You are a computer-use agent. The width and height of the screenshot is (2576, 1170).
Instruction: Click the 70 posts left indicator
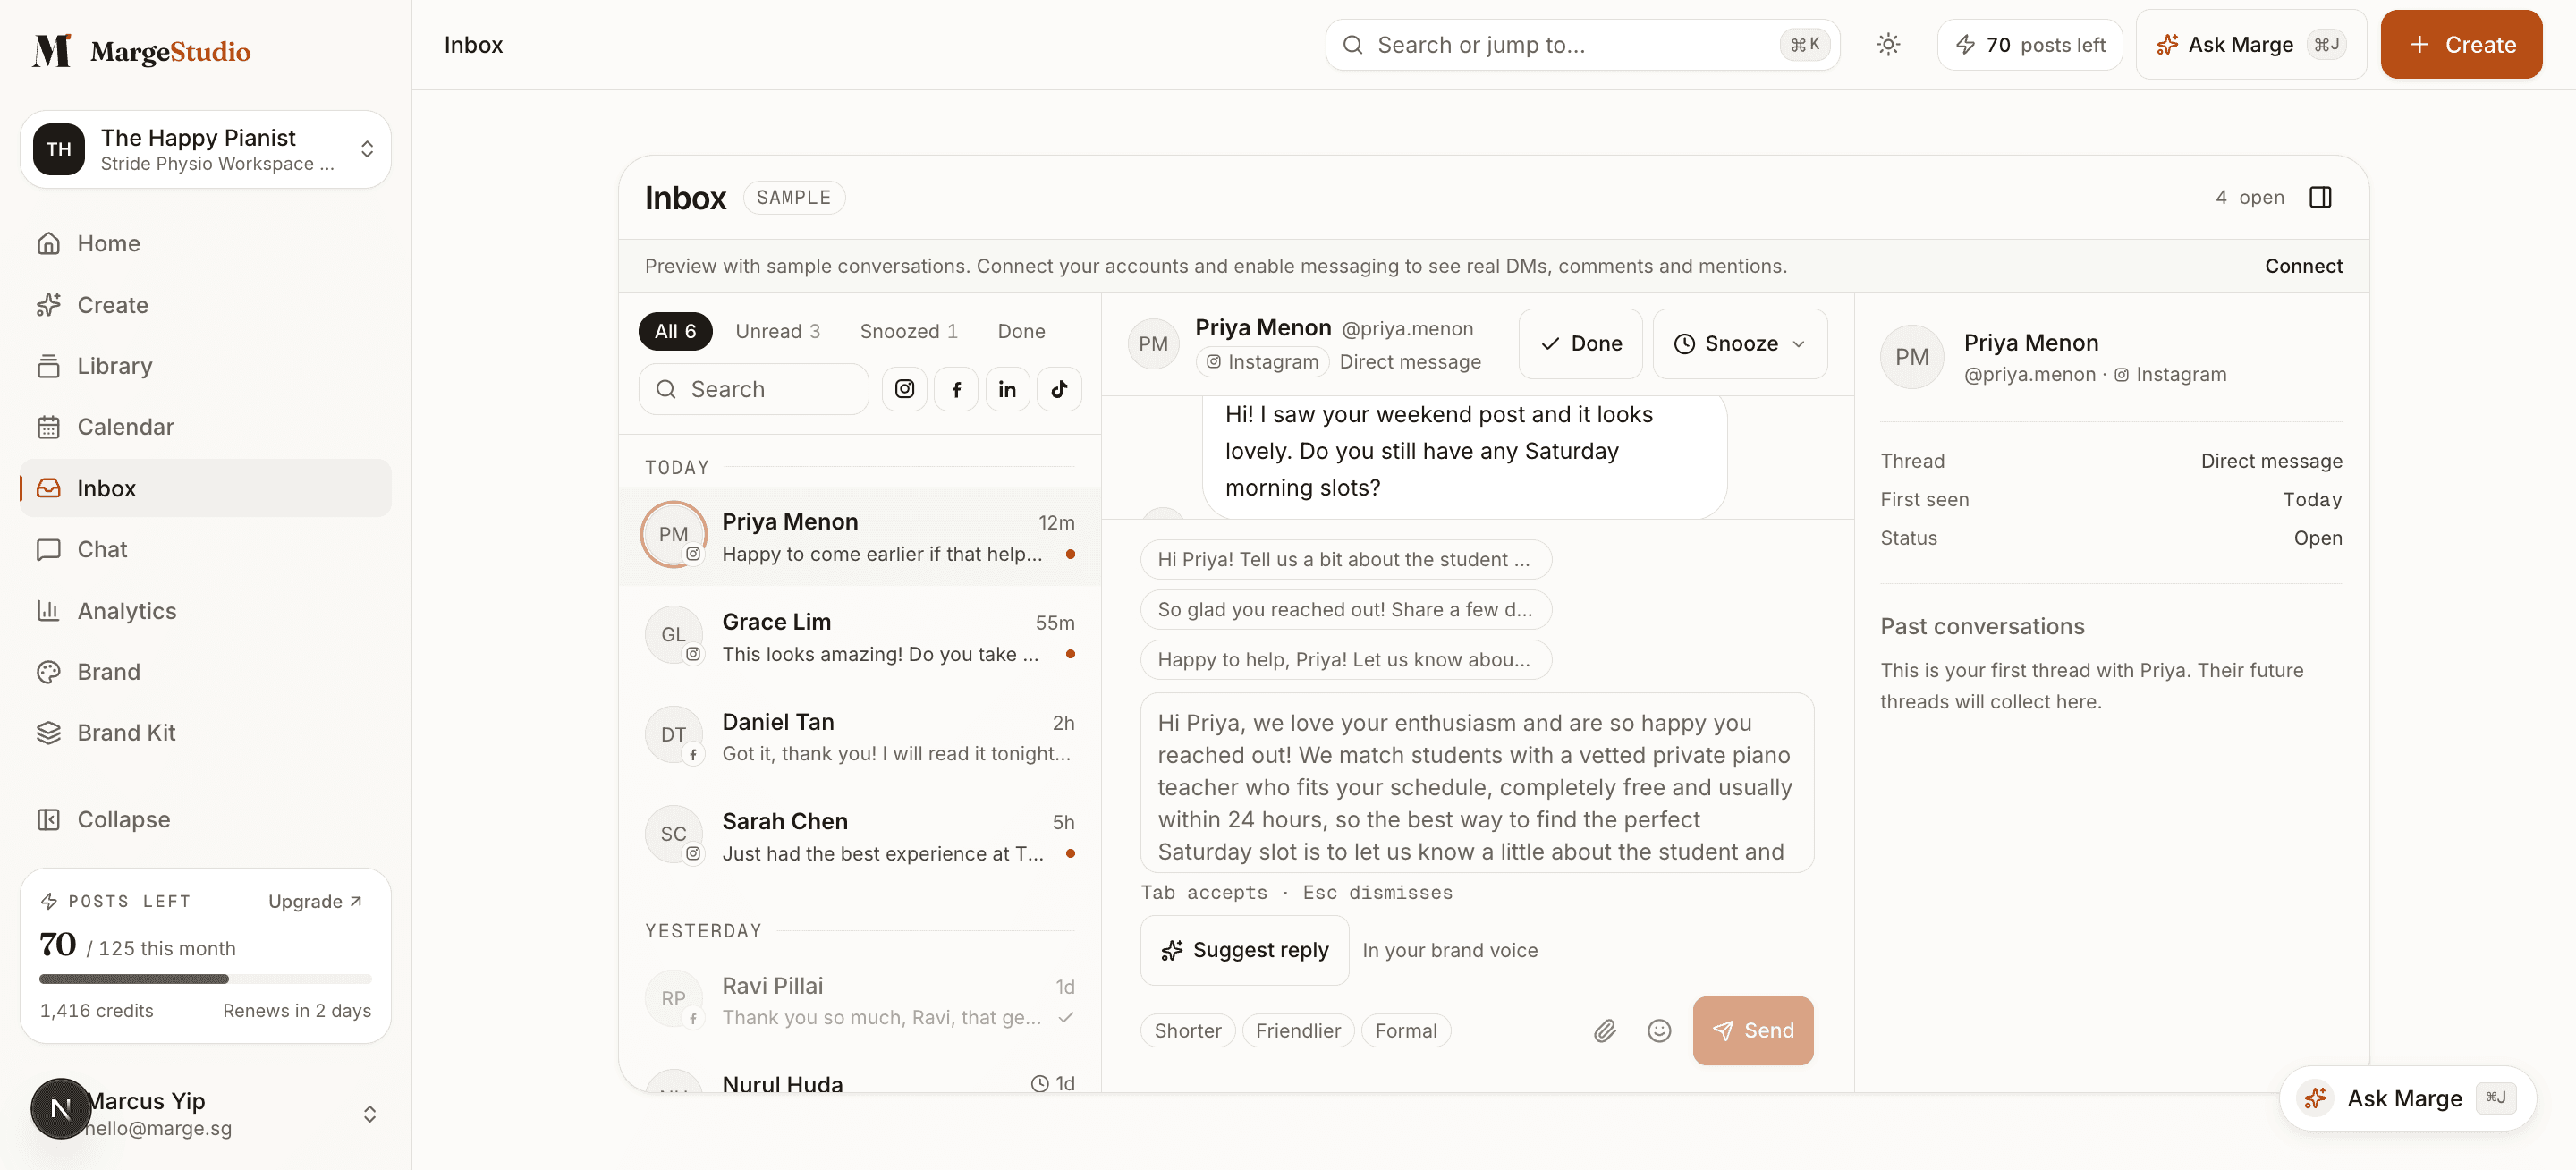pyautogui.click(x=2029, y=44)
